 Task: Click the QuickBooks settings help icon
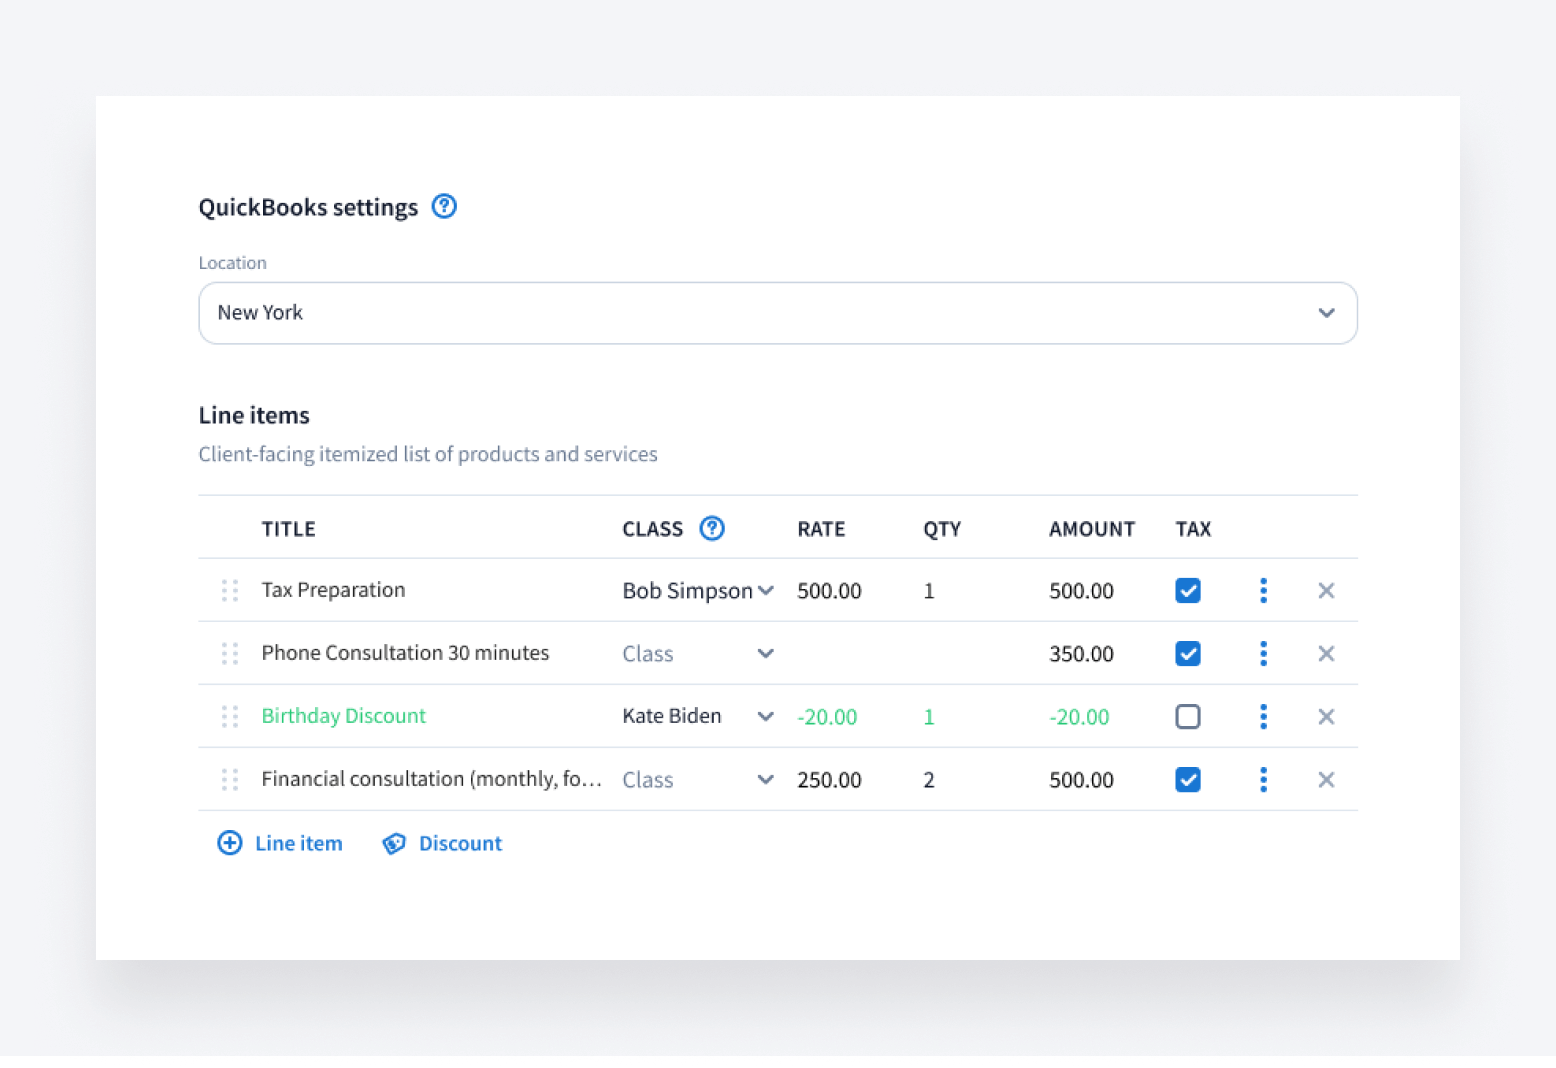[x=444, y=207]
